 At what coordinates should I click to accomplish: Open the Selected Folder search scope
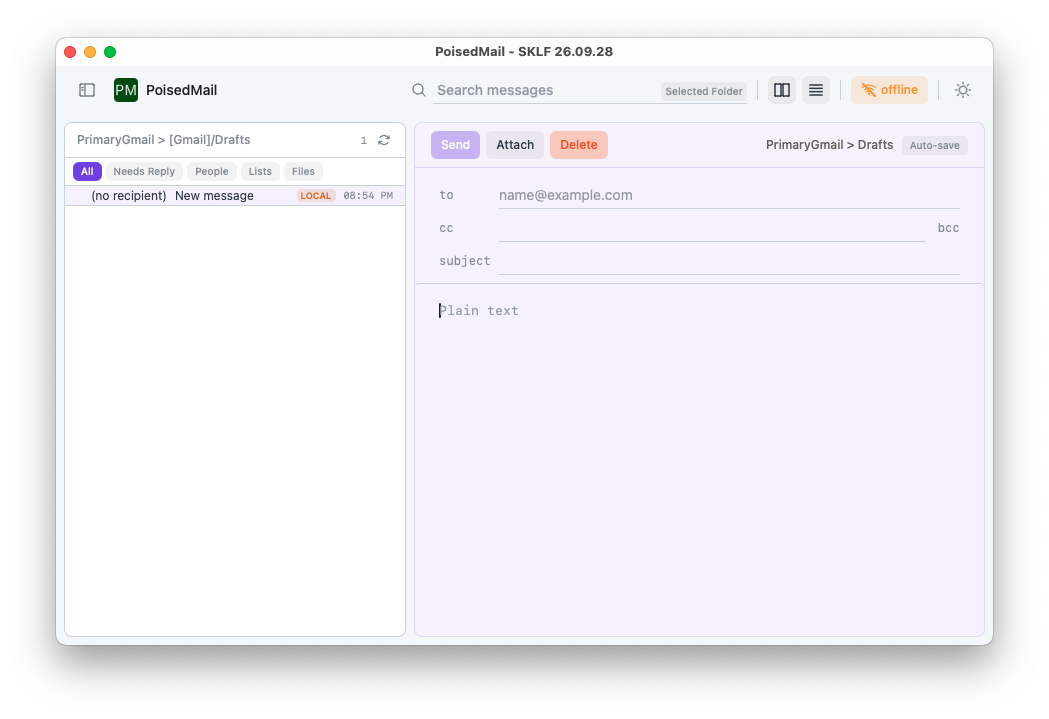[x=704, y=91]
